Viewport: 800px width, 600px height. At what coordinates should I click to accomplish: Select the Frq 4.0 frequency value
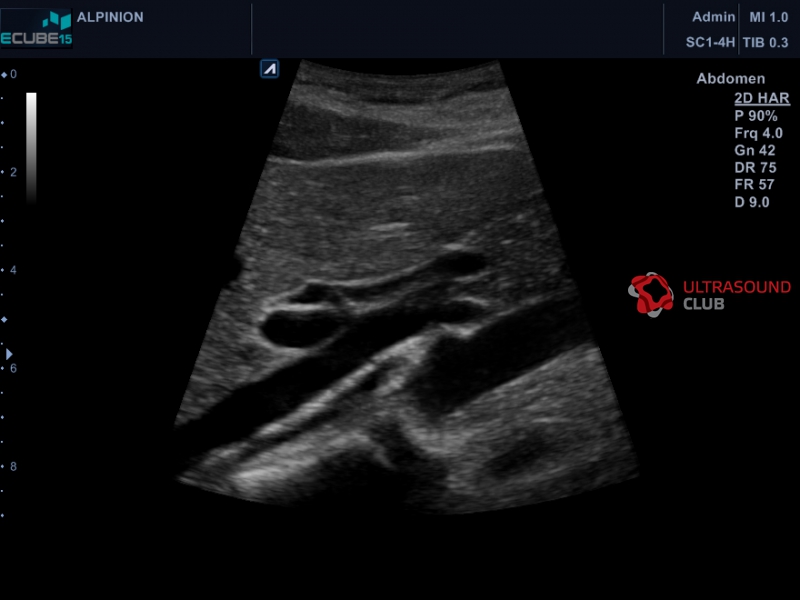[x=758, y=133]
